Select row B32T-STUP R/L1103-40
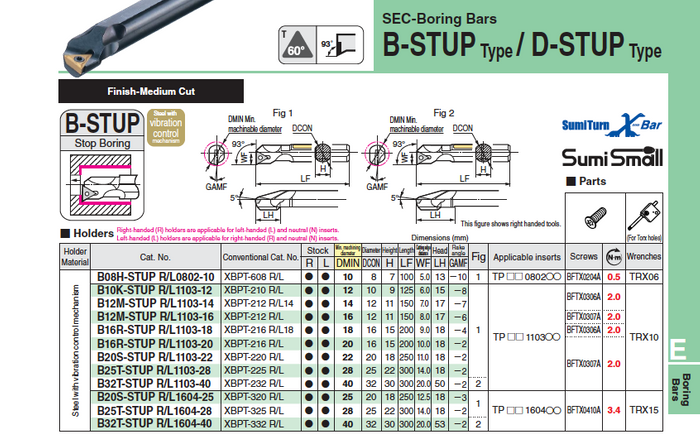 [x=279, y=384]
